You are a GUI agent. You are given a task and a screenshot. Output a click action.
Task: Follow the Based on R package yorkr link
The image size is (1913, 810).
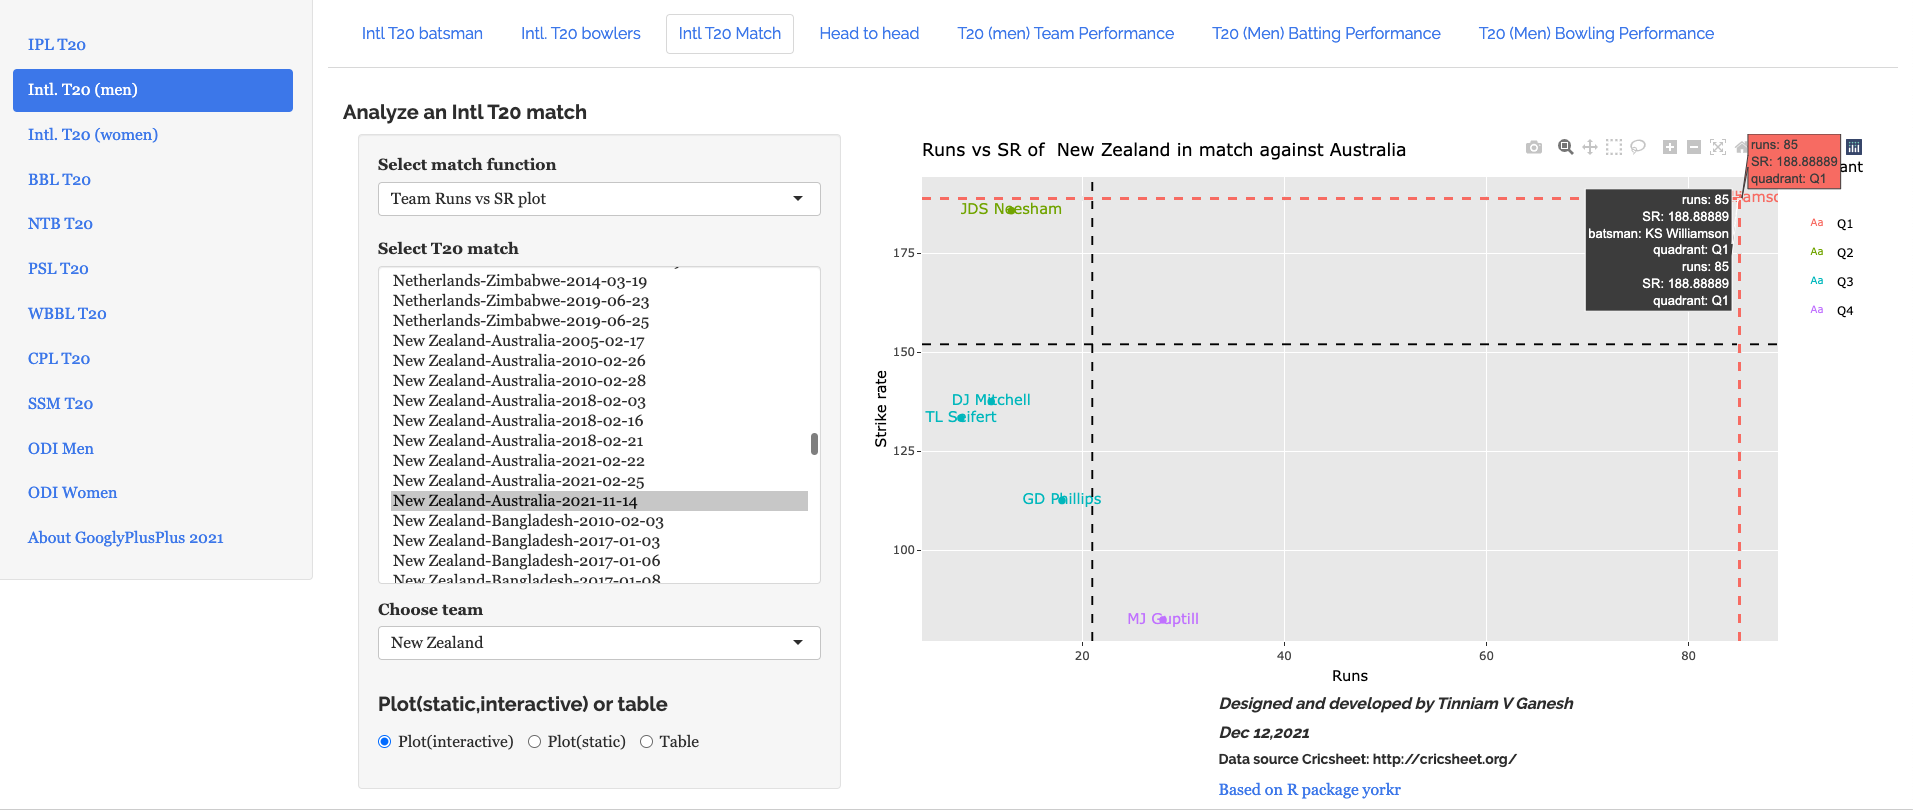click(1308, 790)
